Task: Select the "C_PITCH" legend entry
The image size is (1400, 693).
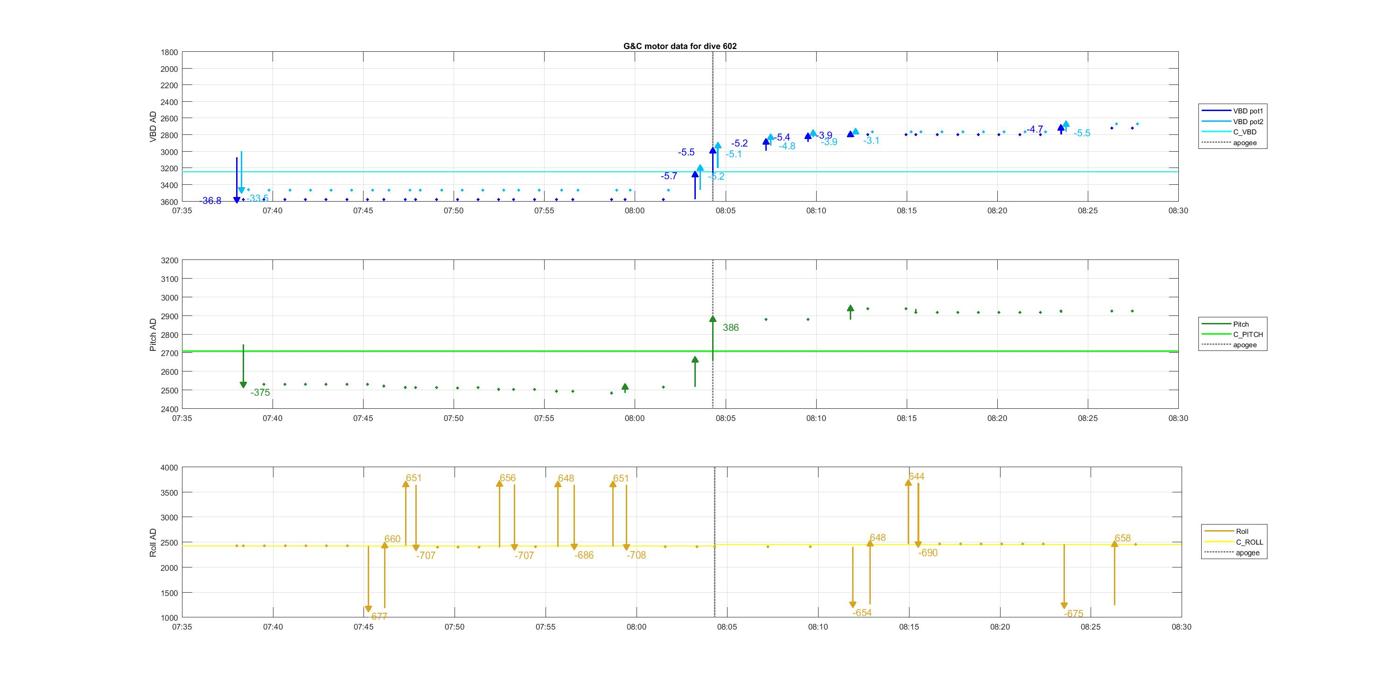Action: 1233,334
